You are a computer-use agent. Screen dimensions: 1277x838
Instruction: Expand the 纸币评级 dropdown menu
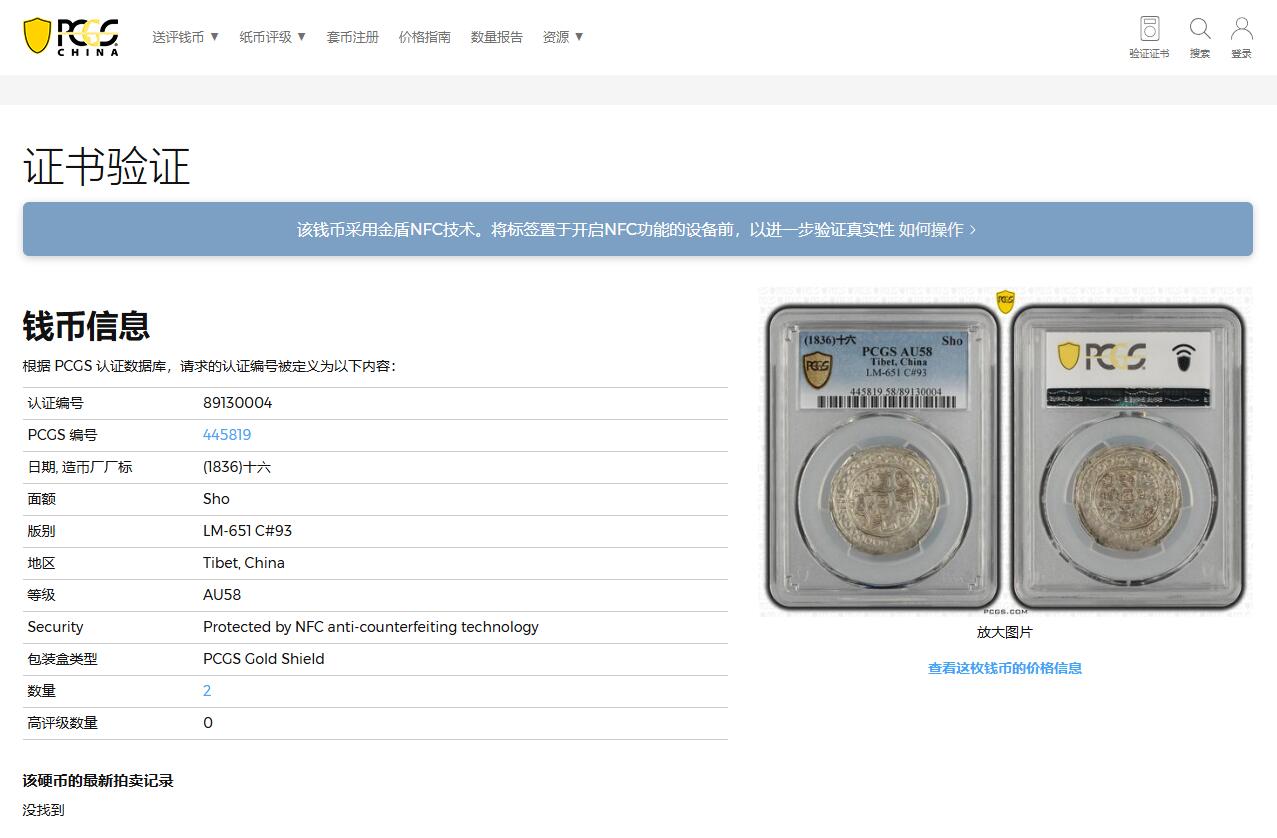(272, 36)
